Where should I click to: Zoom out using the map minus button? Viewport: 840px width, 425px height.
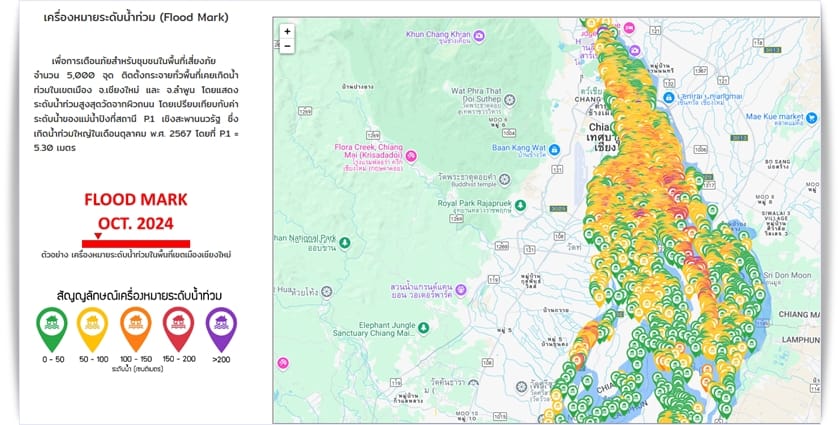coord(287,47)
